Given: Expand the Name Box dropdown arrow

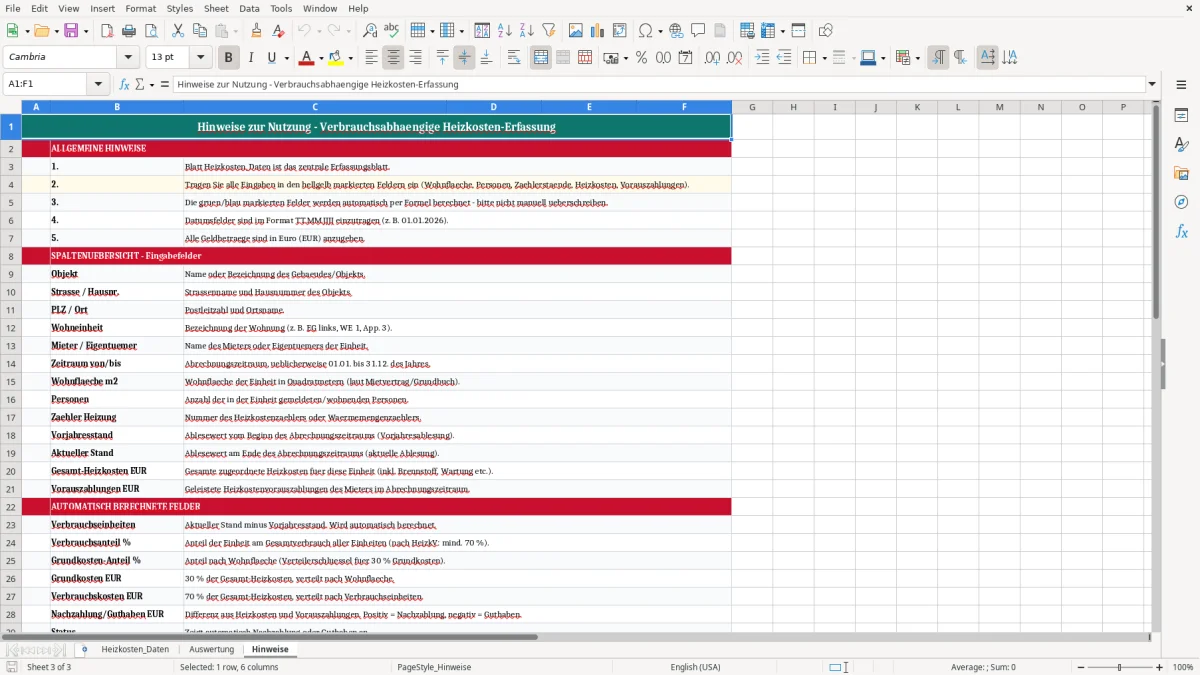Looking at the screenshot, I should tap(98, 84).
